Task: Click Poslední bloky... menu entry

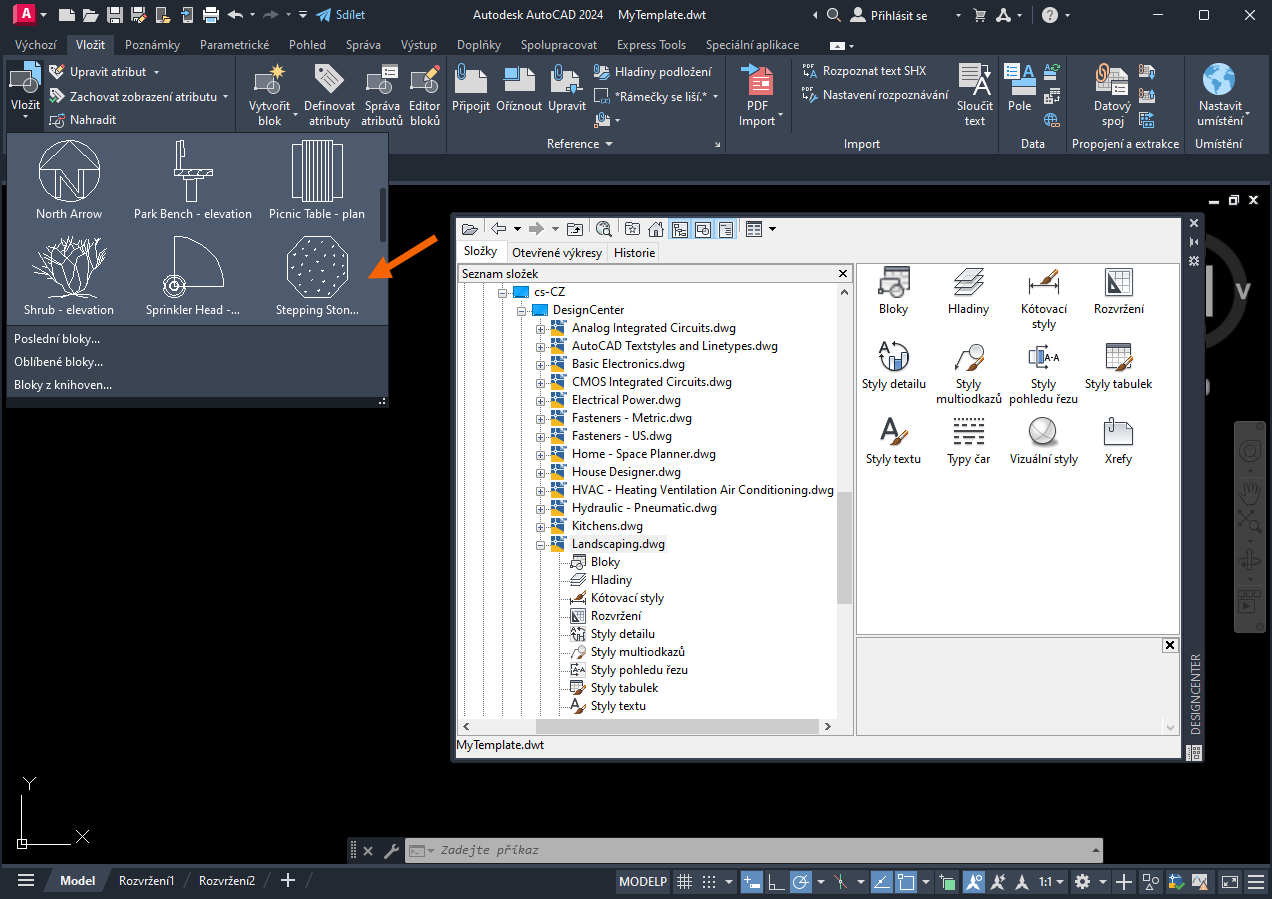Action: pyautogui.click(x=57, y=339)
